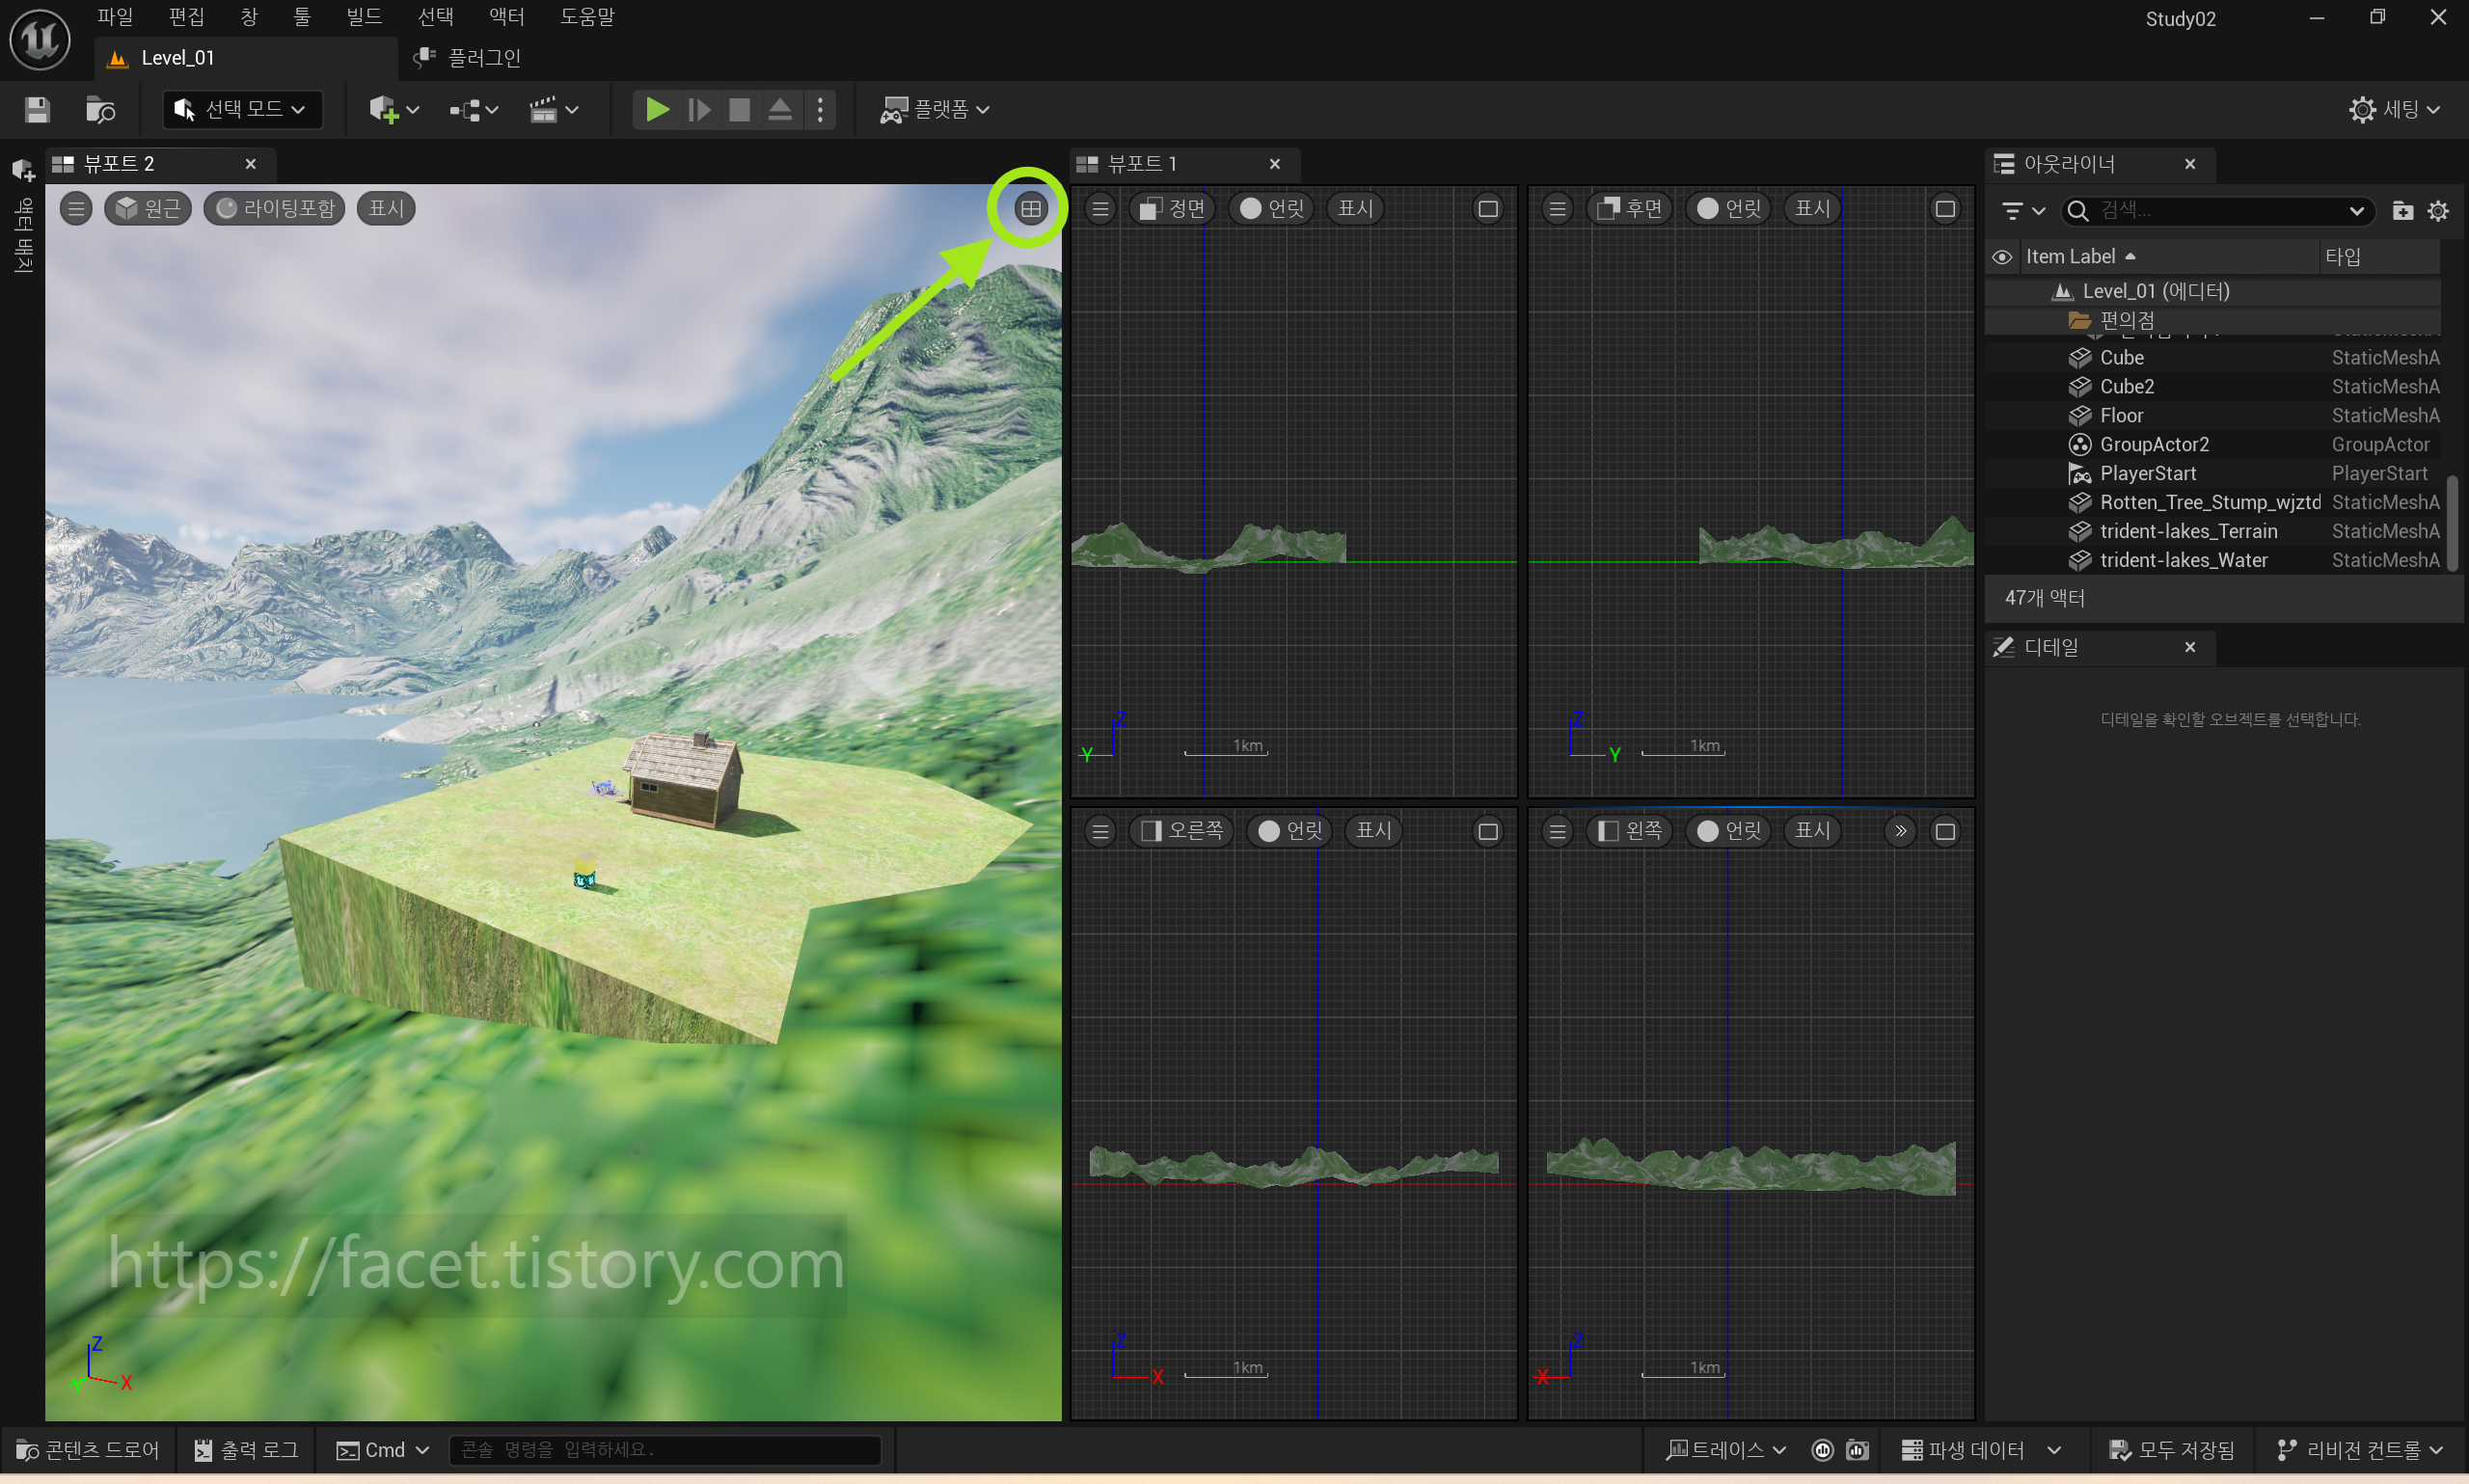Click the console command input field
Viewport: 2469px width, 1484px height.
tap(664, 1450)
